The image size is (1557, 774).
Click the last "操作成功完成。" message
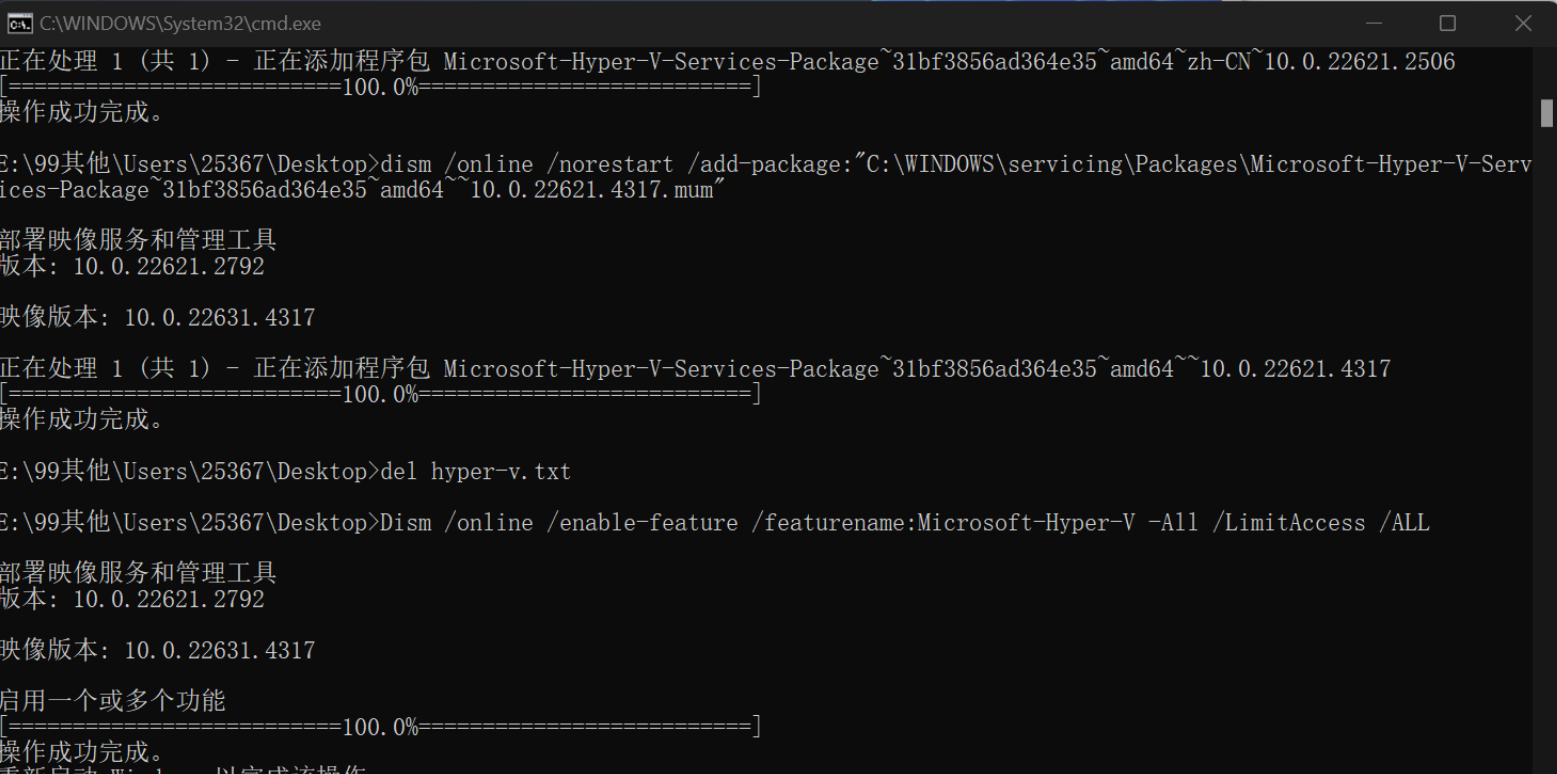point(82,752)
